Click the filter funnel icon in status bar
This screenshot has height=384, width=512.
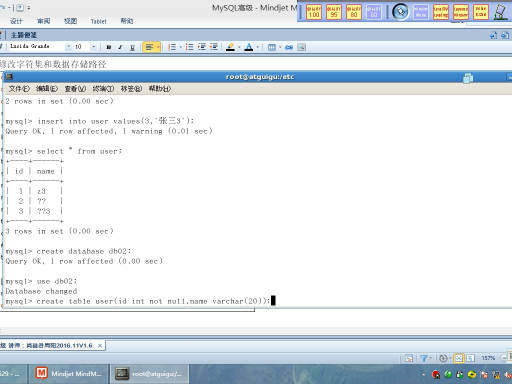[424, 358]
